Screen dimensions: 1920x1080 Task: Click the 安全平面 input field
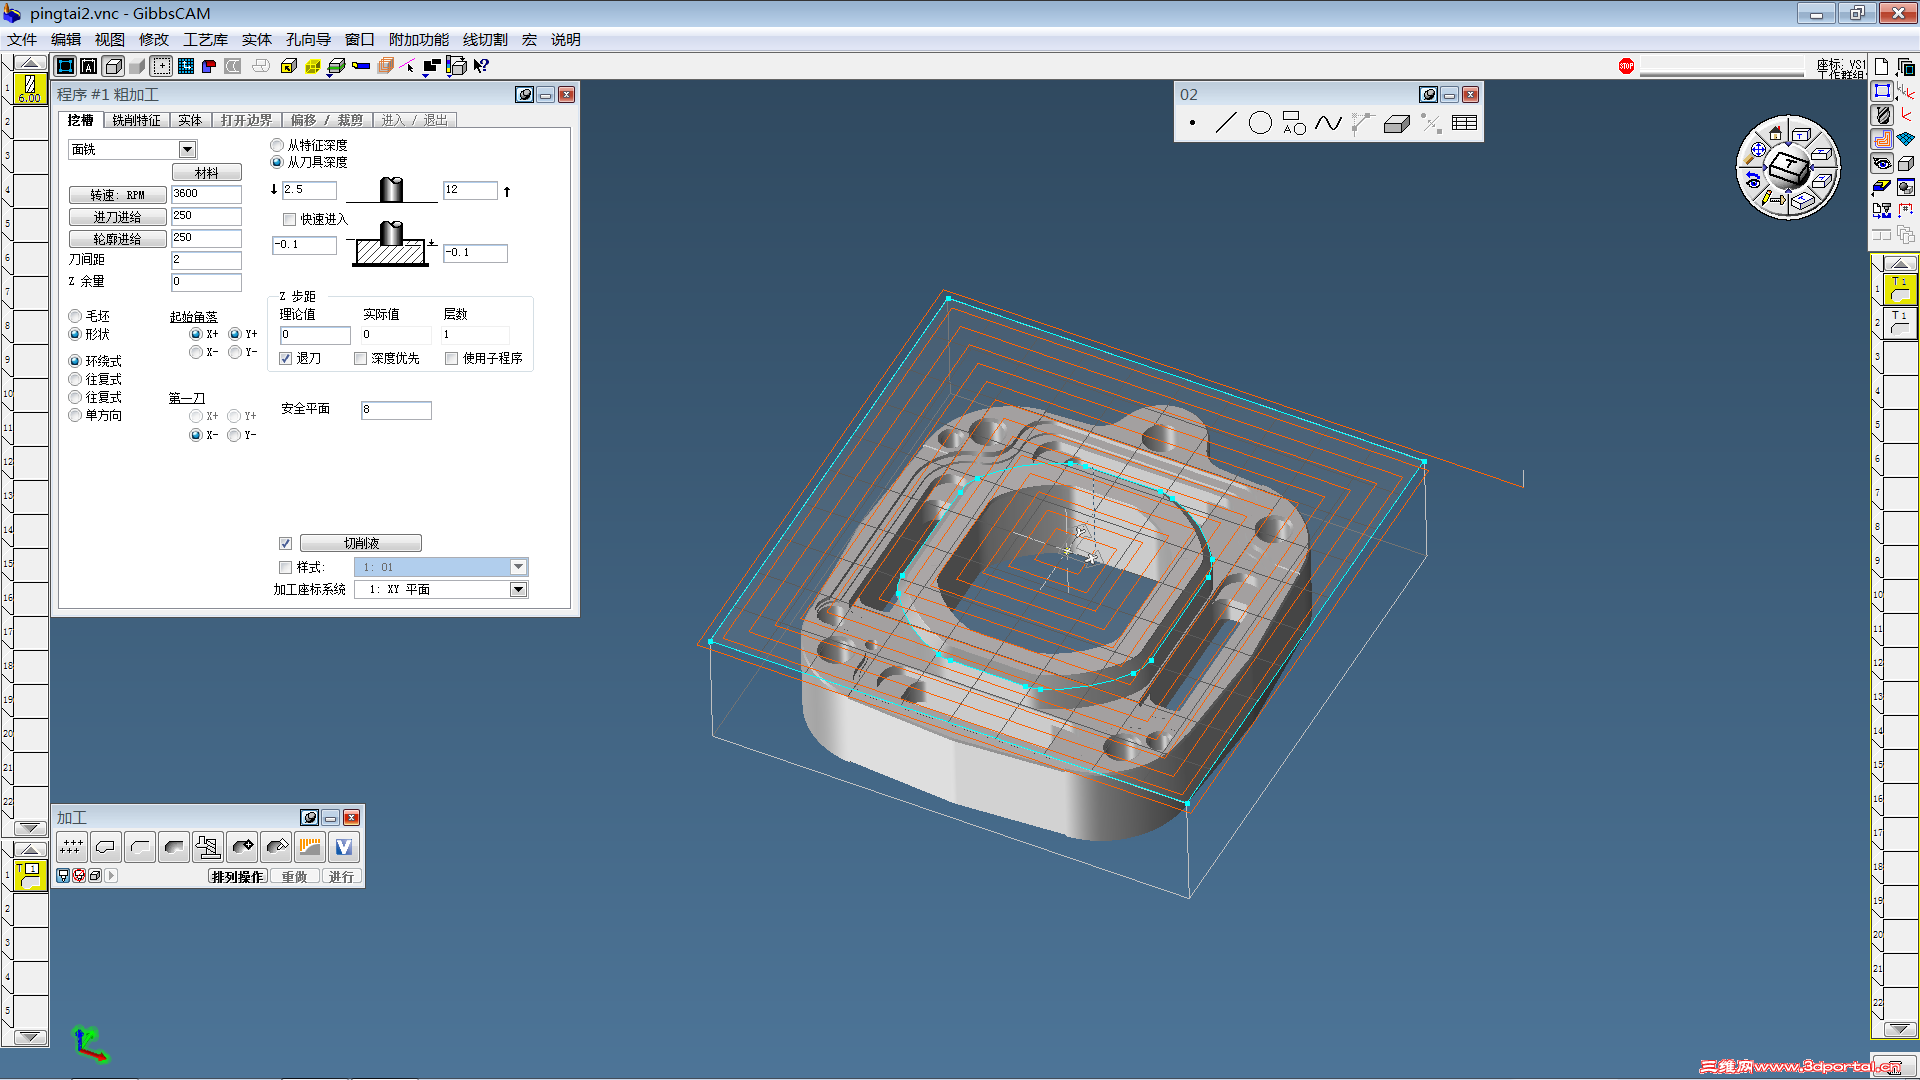point(396,410)
